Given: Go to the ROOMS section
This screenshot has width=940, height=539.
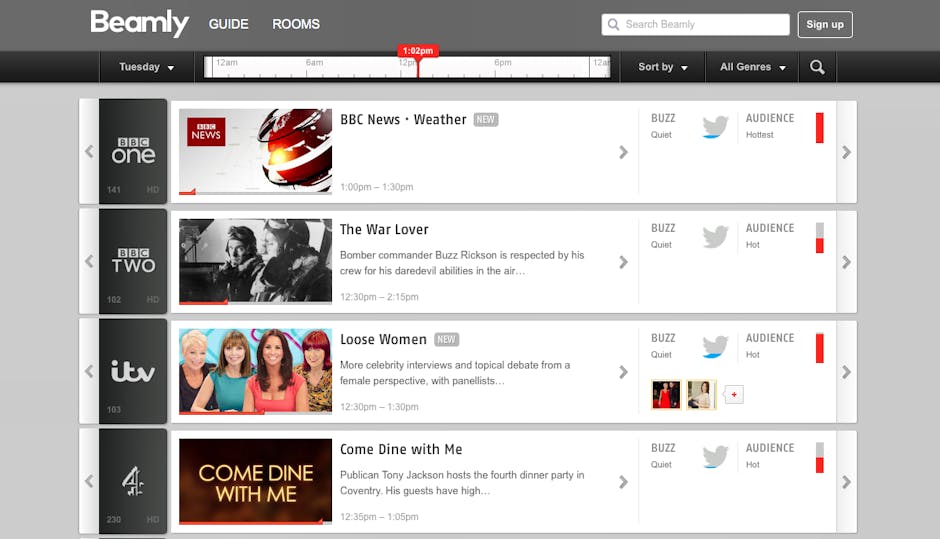Looking at the screenshot, I should pyautogui.click(x=296, y=24).
